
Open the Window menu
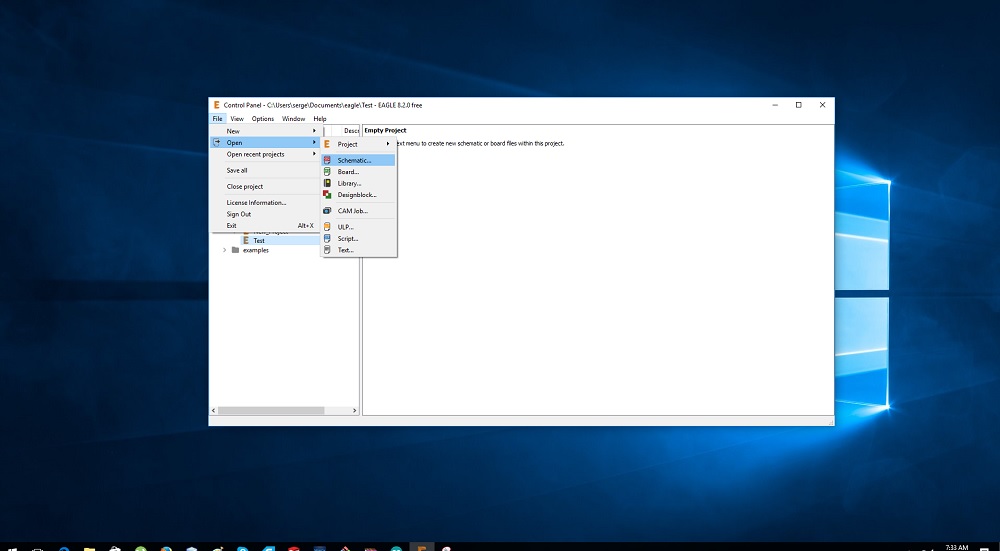pos(293,119)
